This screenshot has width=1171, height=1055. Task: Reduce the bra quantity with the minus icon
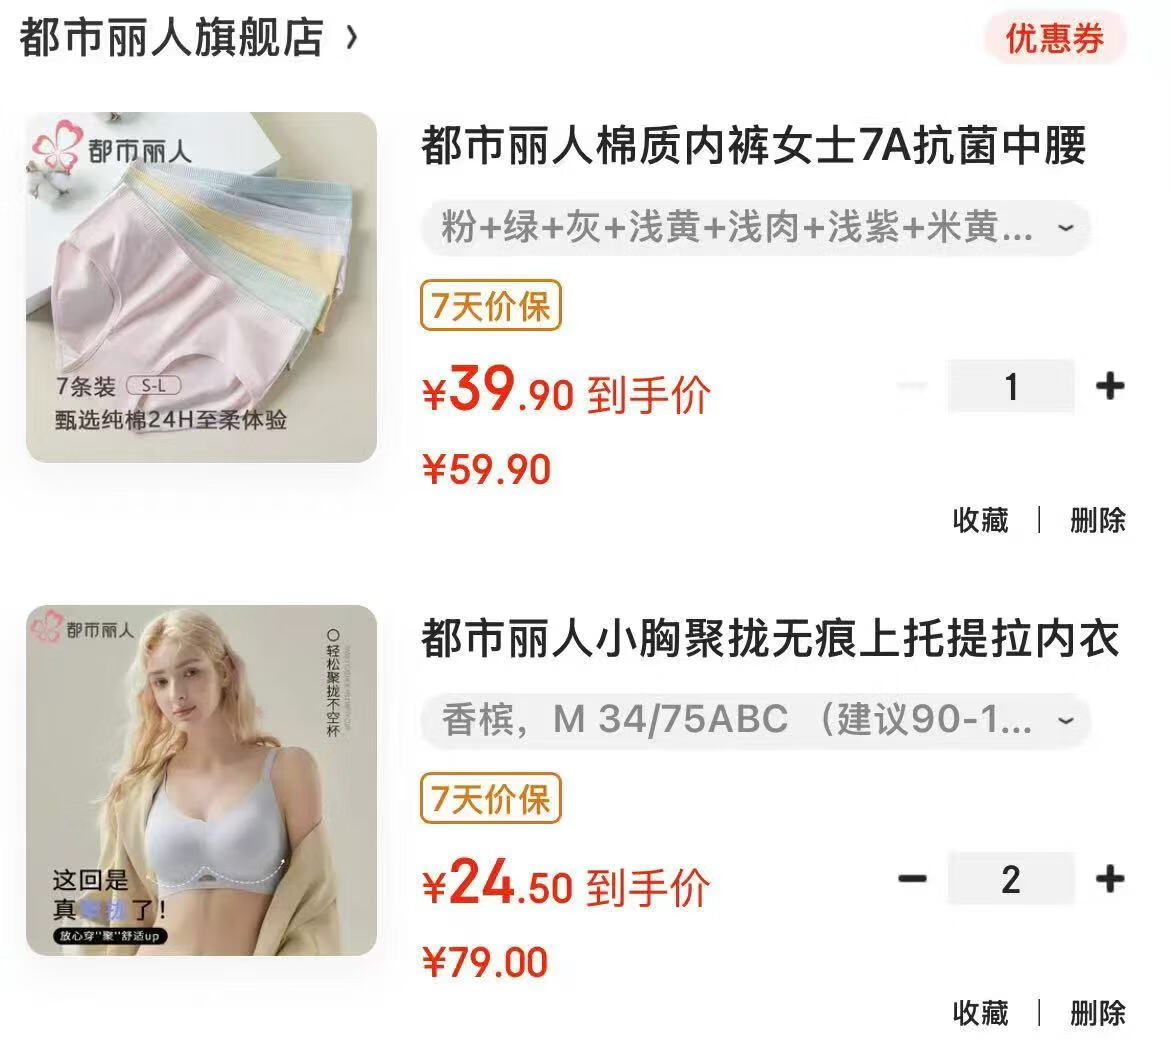coord(913,879)
